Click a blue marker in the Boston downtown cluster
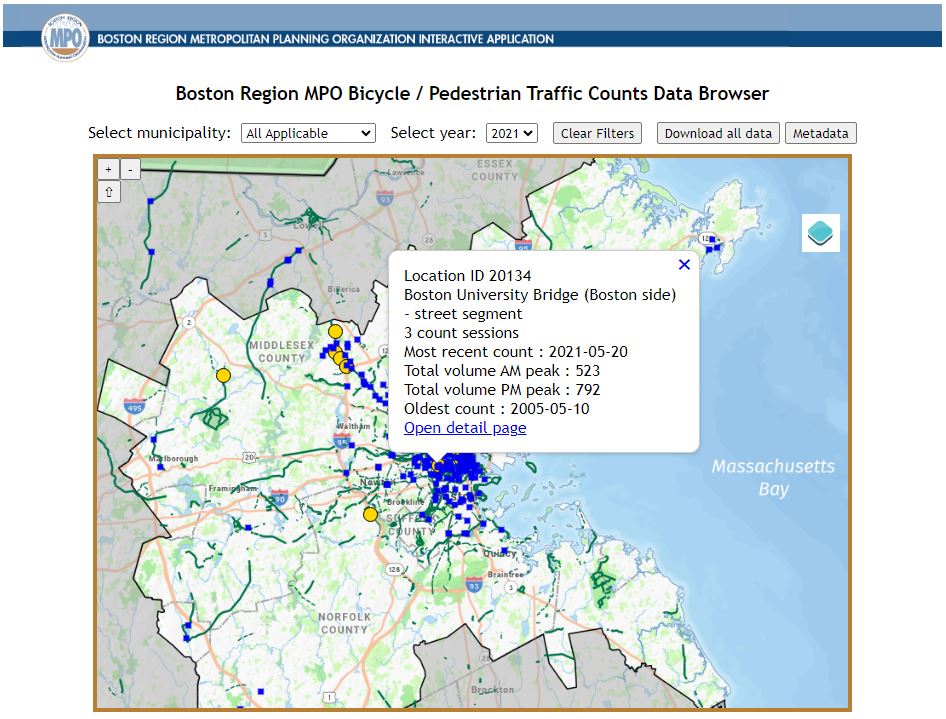 click(460, 470)
